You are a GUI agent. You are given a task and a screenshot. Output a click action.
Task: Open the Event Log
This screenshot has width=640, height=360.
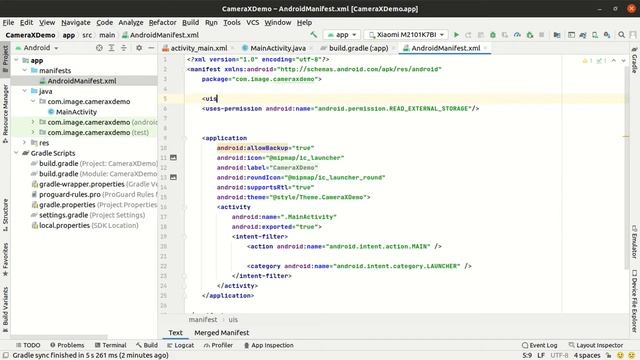539,345
